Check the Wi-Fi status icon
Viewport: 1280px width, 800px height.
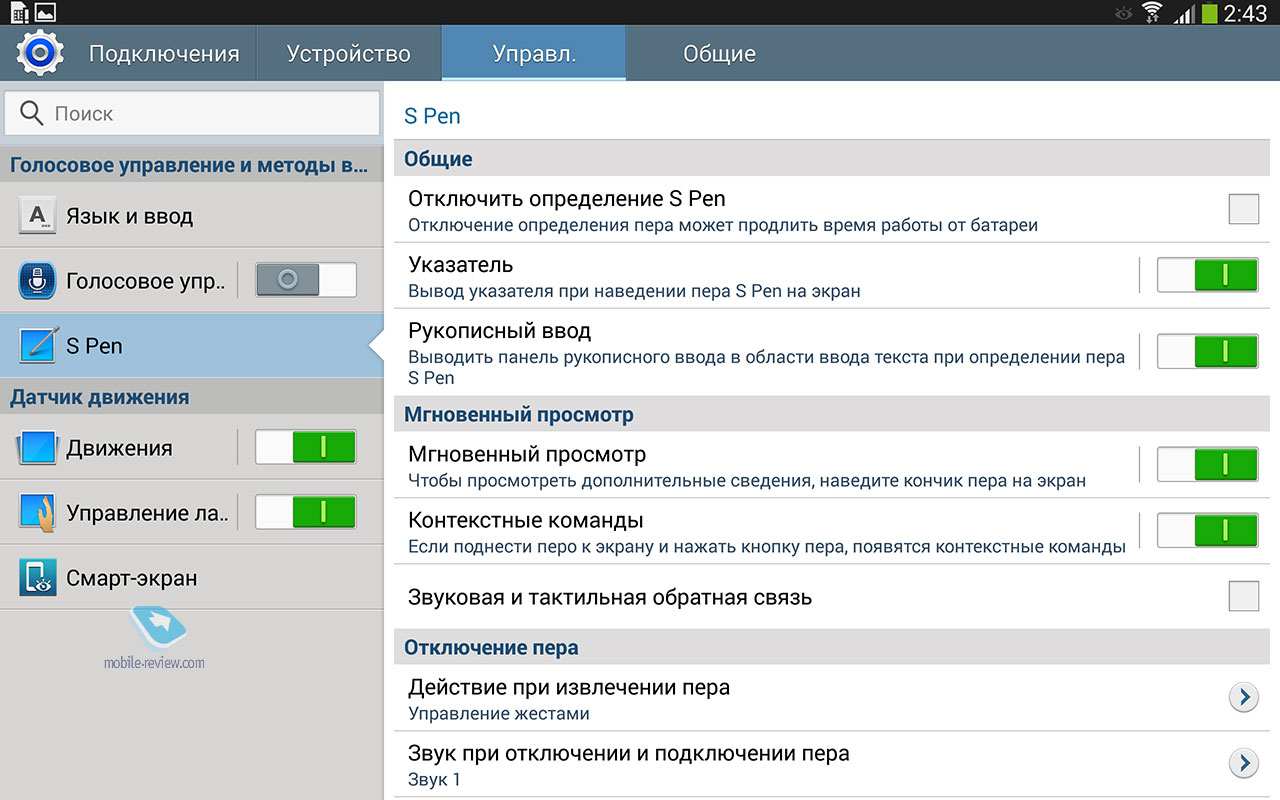[1152, 12]
